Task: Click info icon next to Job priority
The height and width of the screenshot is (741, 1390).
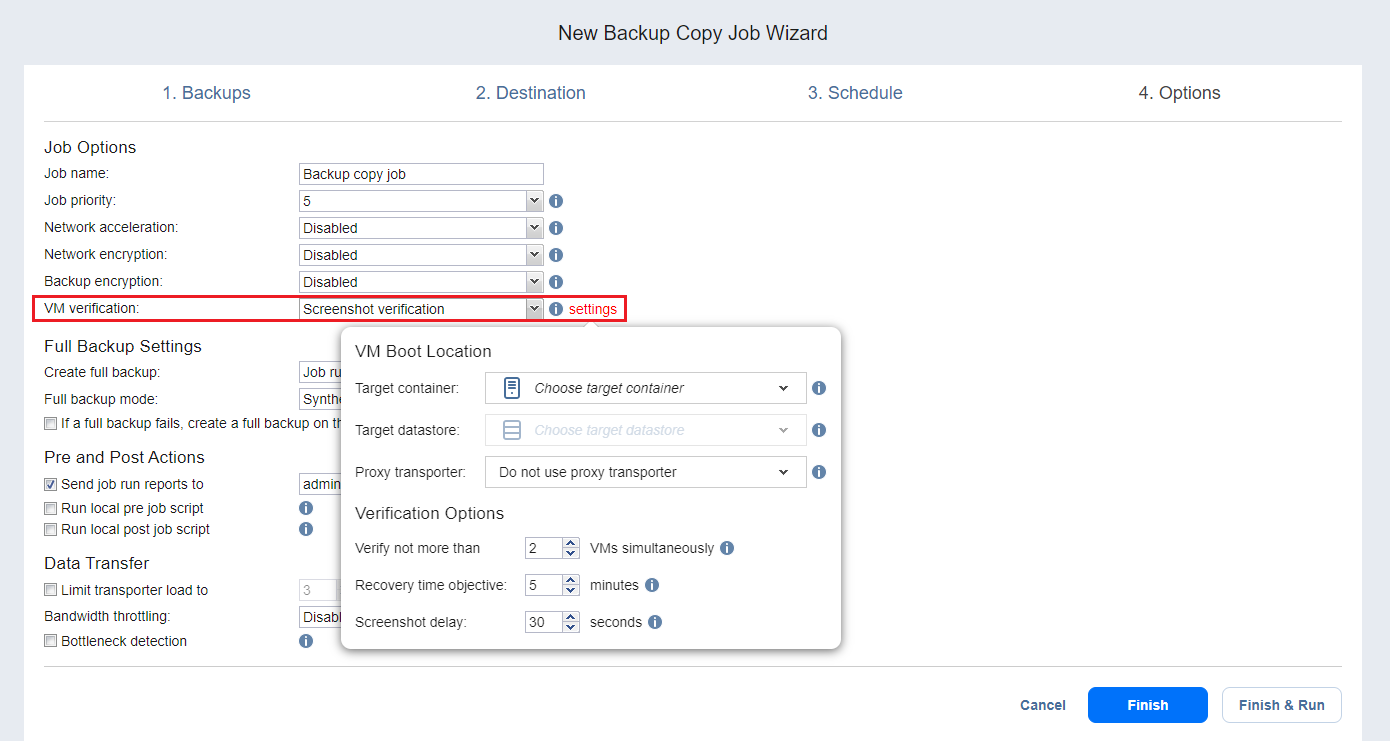Action: (556, 201)
